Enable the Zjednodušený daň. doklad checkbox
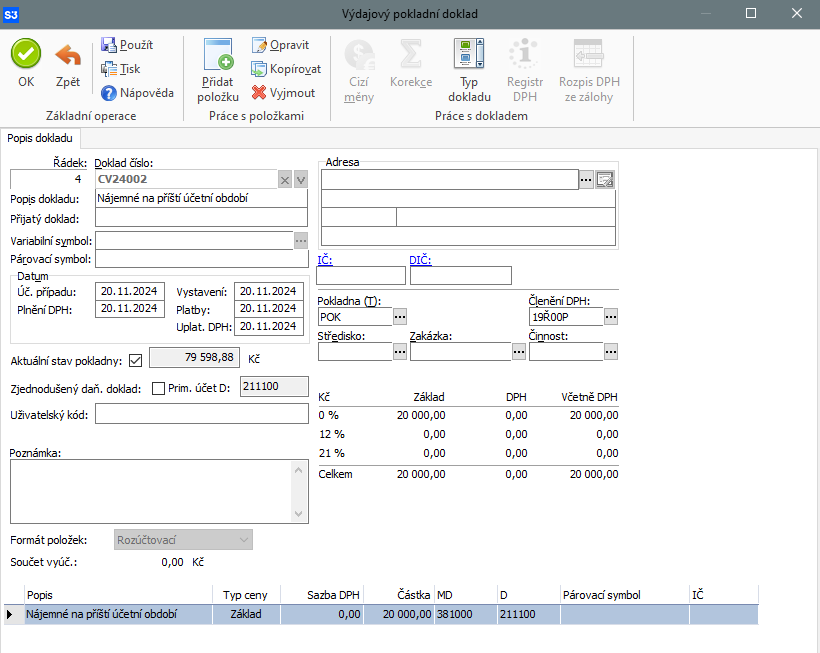The height and width of the screenshot is (653, 820). click(158, 388)
